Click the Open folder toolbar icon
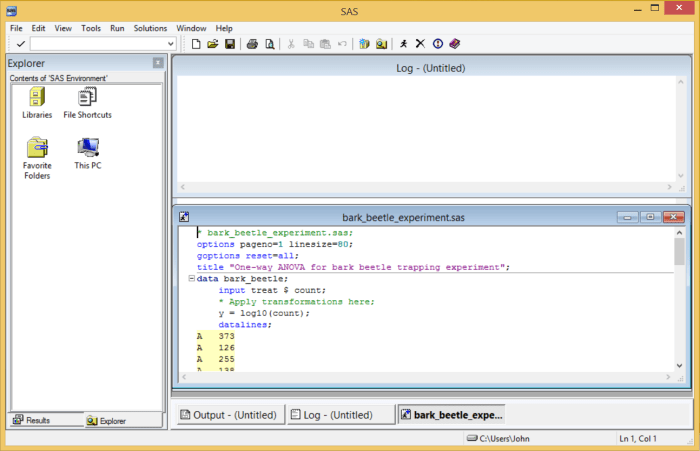700x451 pixels. pyautogui.click(x=213, y=44)
